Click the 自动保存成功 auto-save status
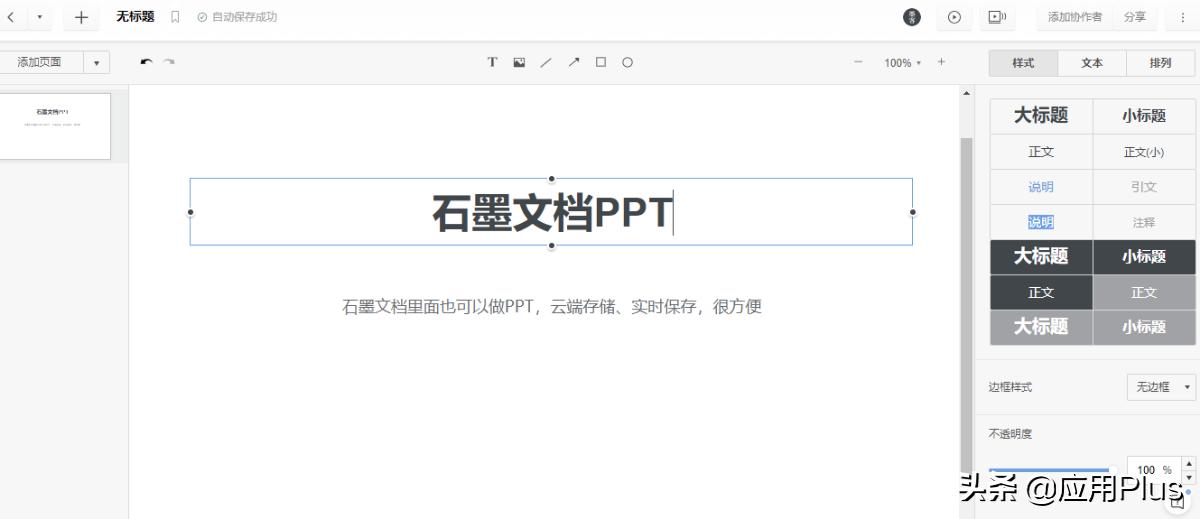 (237, 17)
